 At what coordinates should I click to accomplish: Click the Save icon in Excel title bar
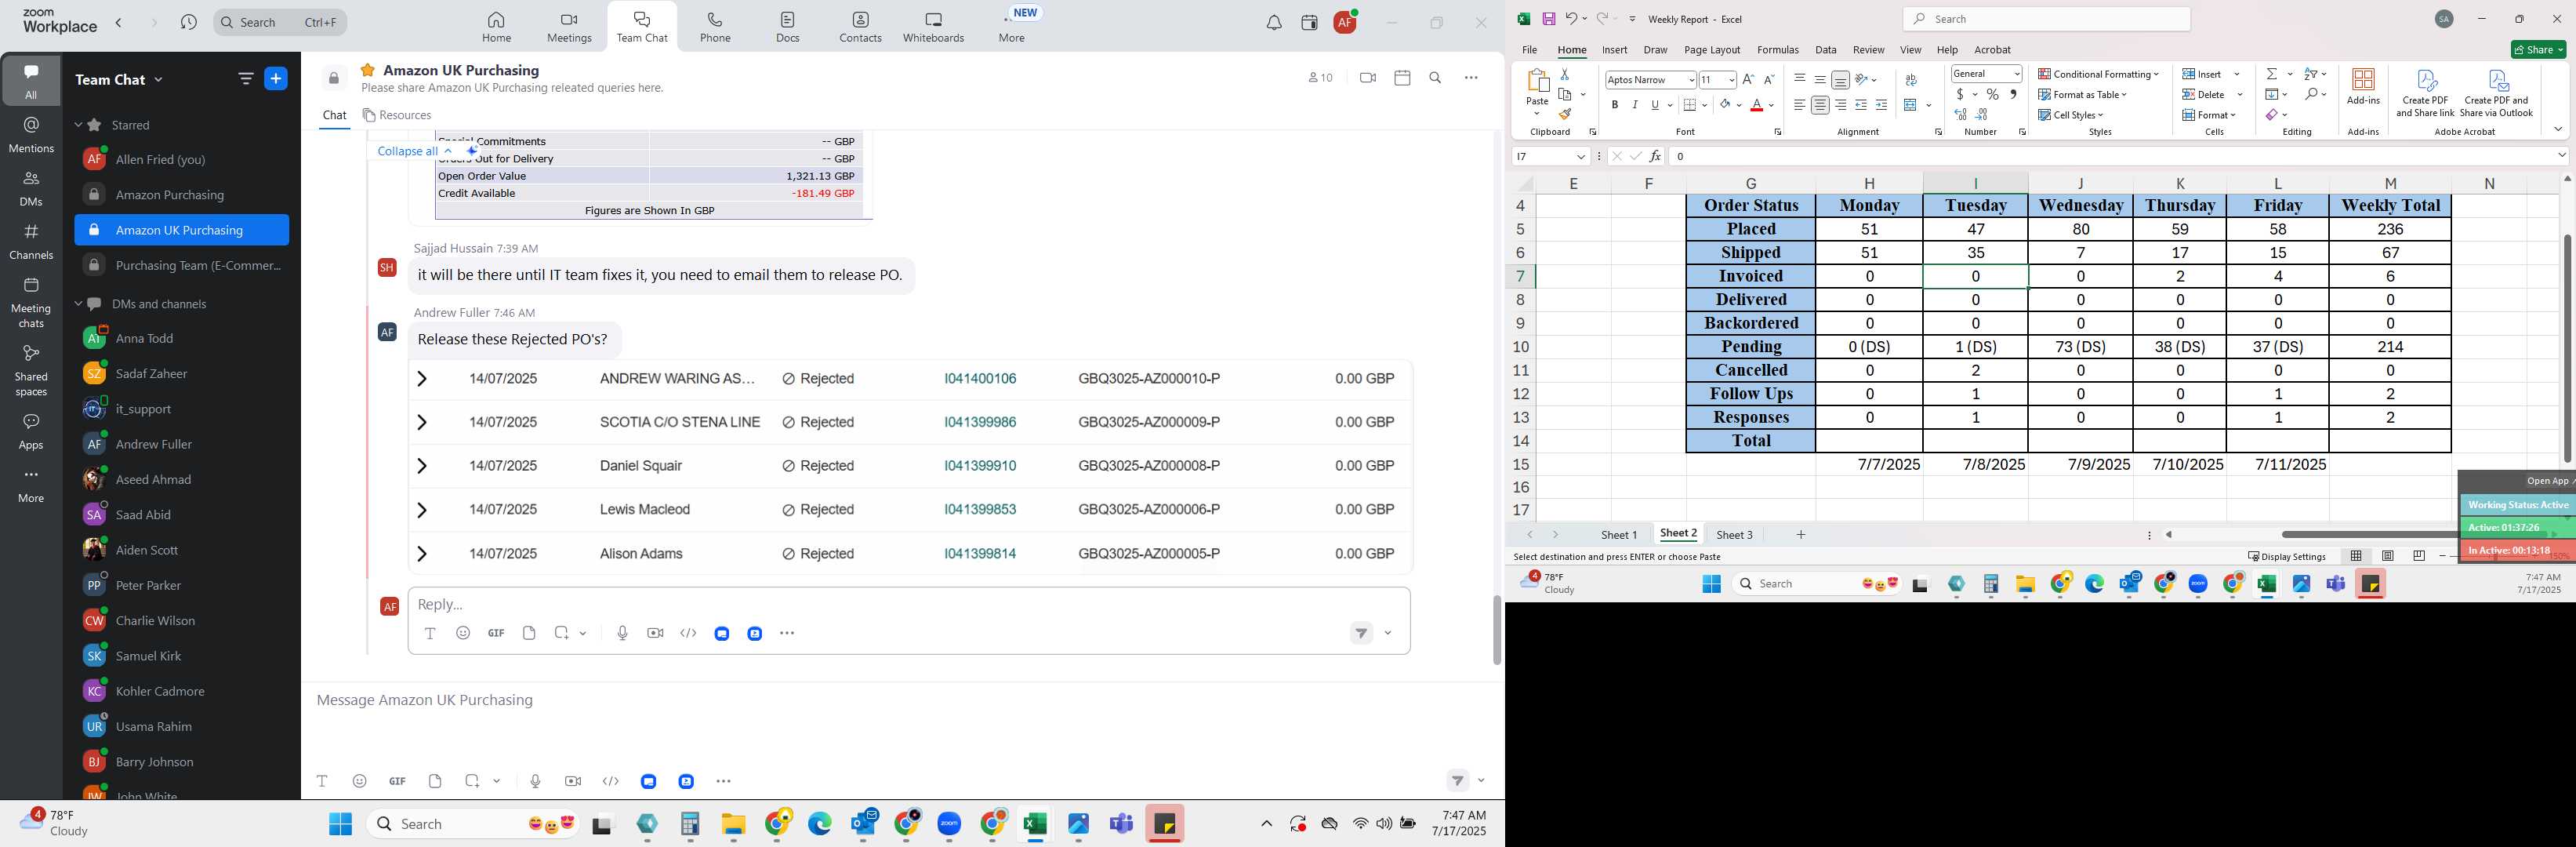coord(1548,19)
